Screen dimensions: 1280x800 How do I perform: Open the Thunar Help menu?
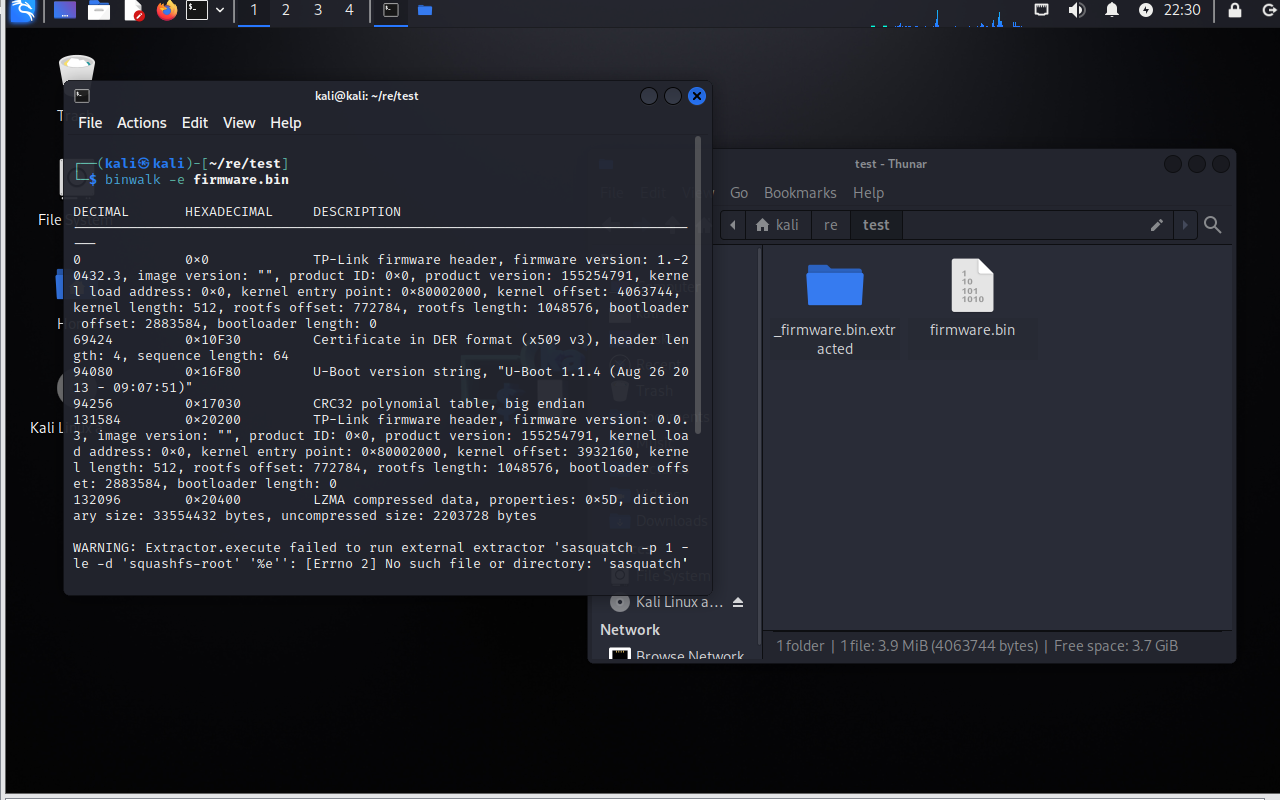(x=868, y=193)
